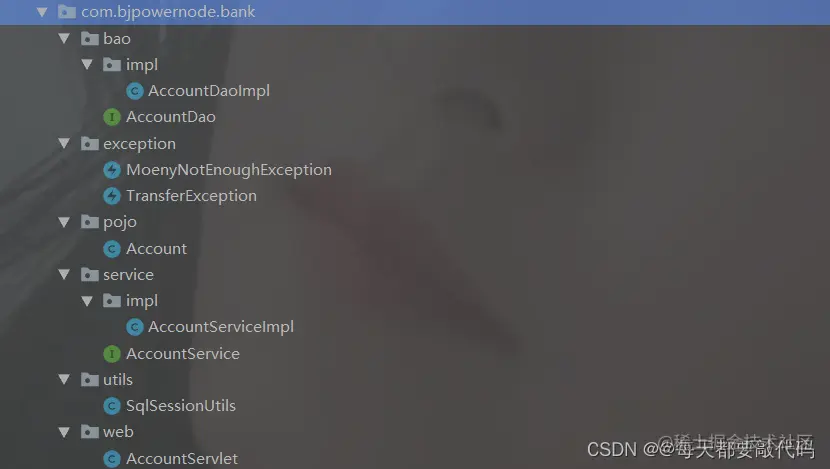This screenshot has height=469, width=830.
Task: Click the AccountServlet class icon
Action: pyautogui.click(x=112, y=458)
